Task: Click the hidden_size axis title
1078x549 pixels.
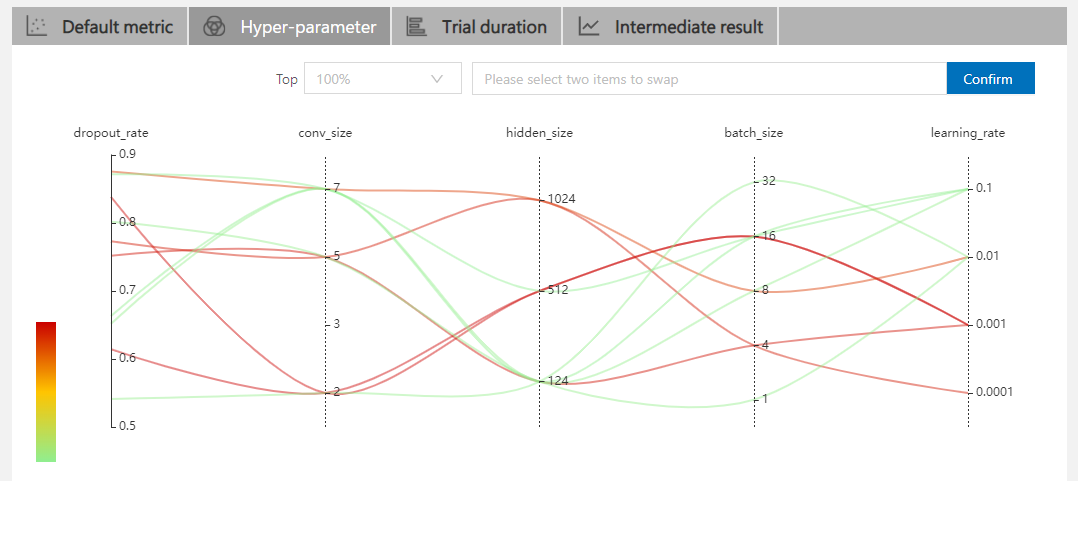Action: [x=539, y=133]
